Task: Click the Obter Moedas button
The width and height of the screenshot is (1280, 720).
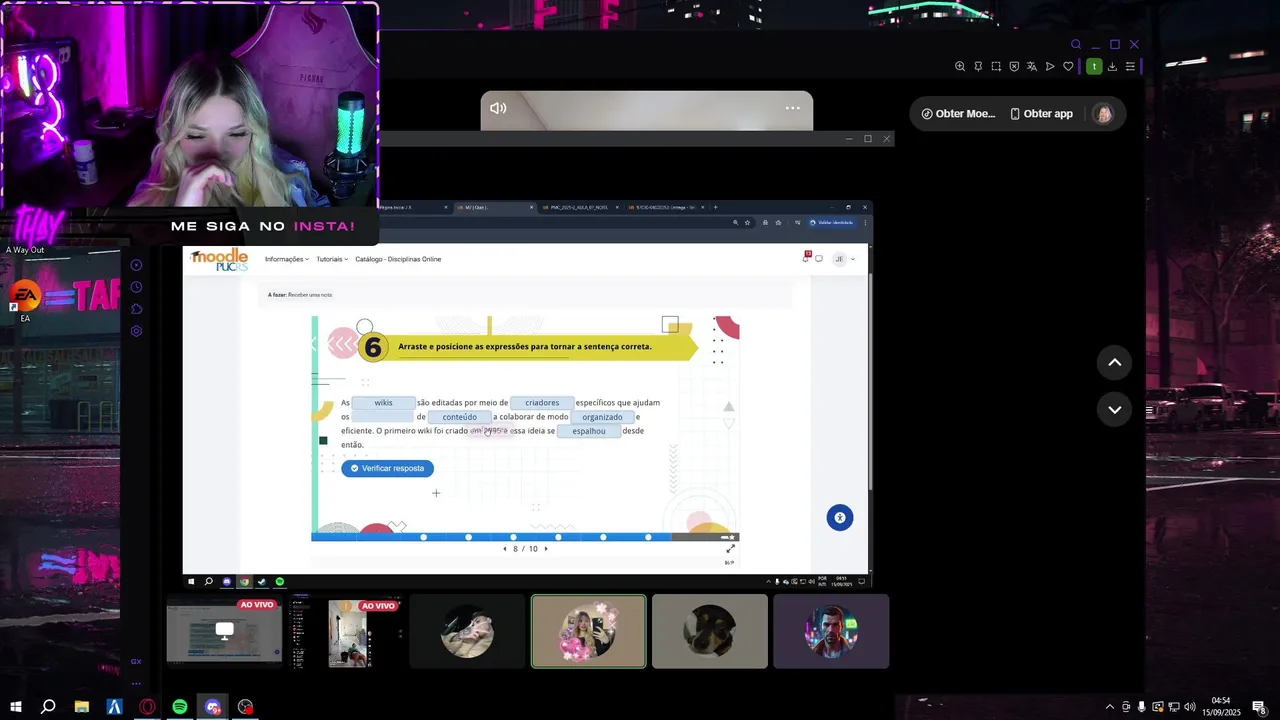Action: pyautogui.click(x=958, y=114)
